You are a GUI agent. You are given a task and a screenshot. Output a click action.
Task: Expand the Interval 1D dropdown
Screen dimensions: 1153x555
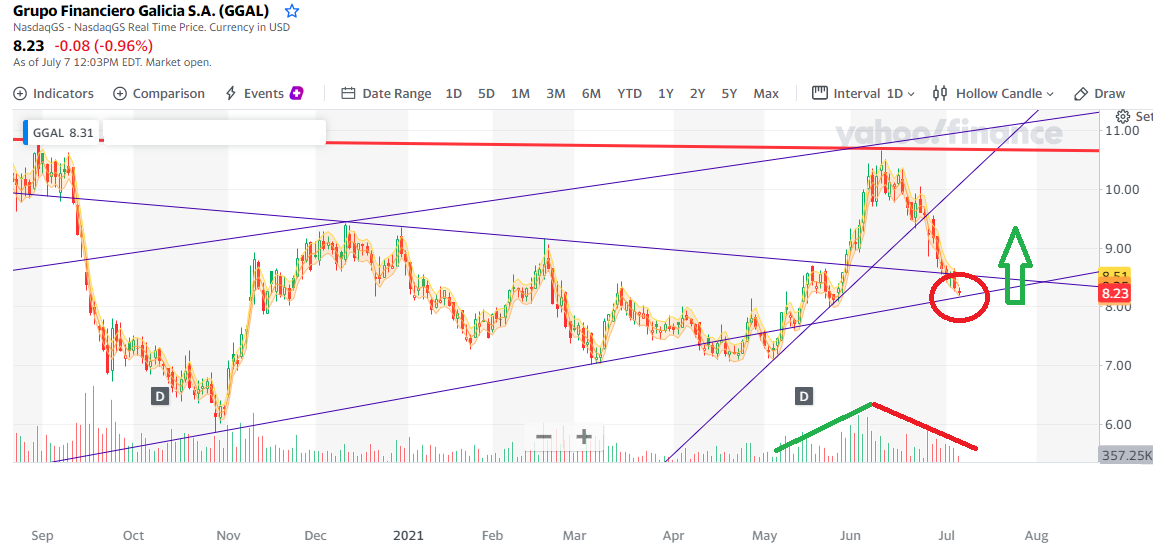click(863, 93)
